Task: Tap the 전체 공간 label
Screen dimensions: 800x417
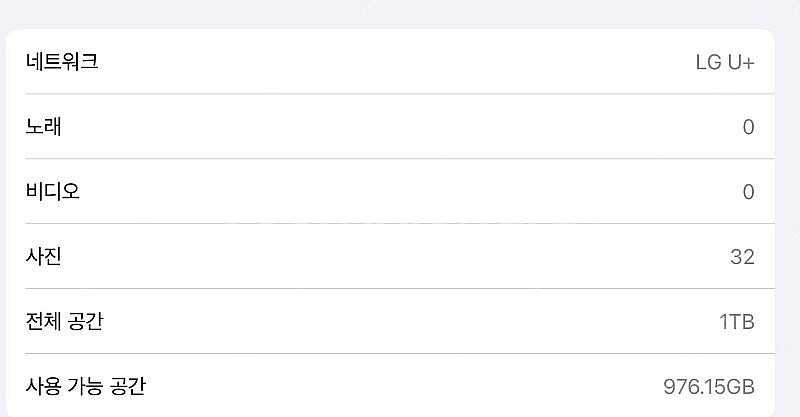Action: [64, 321]
